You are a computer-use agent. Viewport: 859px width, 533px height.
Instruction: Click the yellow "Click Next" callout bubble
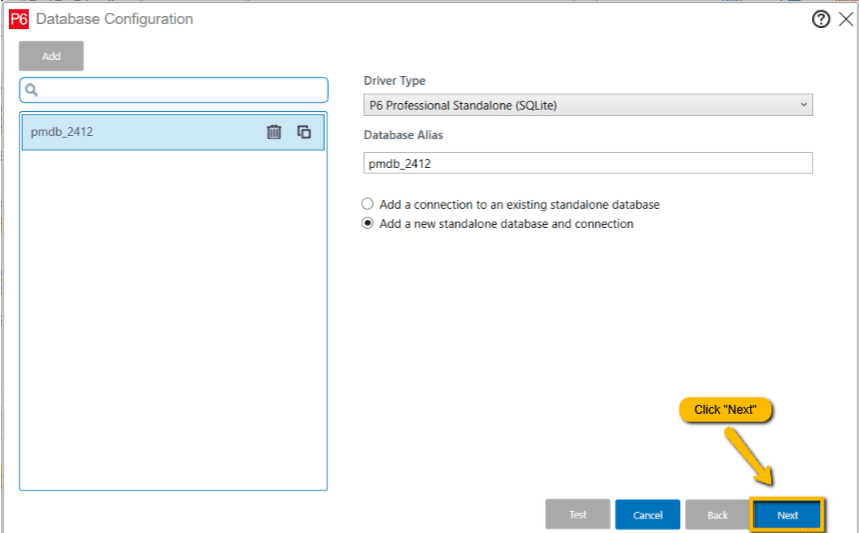(726, 409)
